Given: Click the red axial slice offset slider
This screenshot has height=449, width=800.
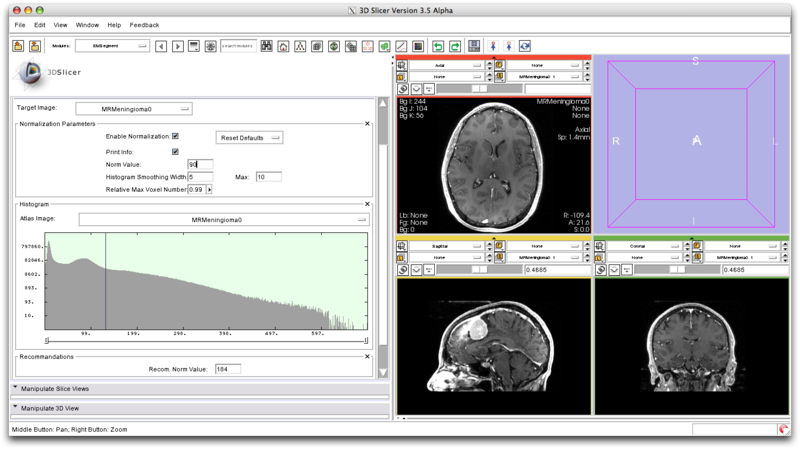Looking at the screenshot, I should (480, 89).
